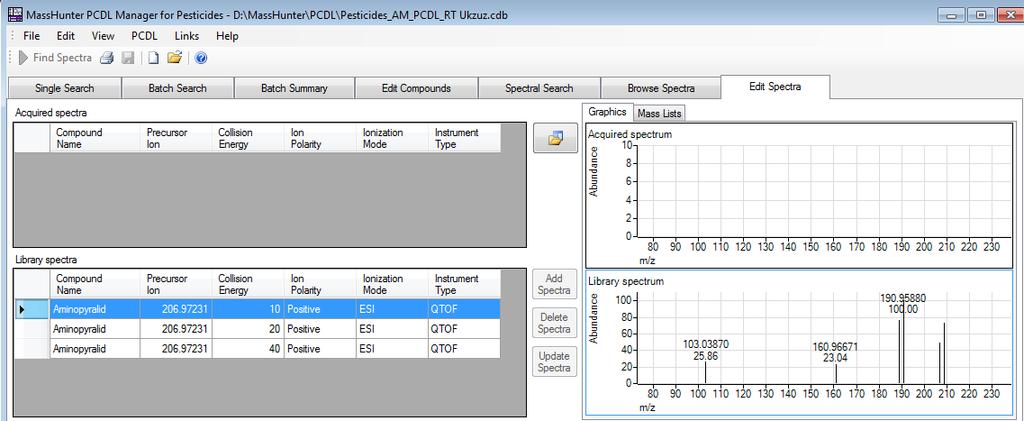The height and width of the screenshot is (421, 1024).
Task: Open help via blue question mark icon
Action: tap(201, 58)
